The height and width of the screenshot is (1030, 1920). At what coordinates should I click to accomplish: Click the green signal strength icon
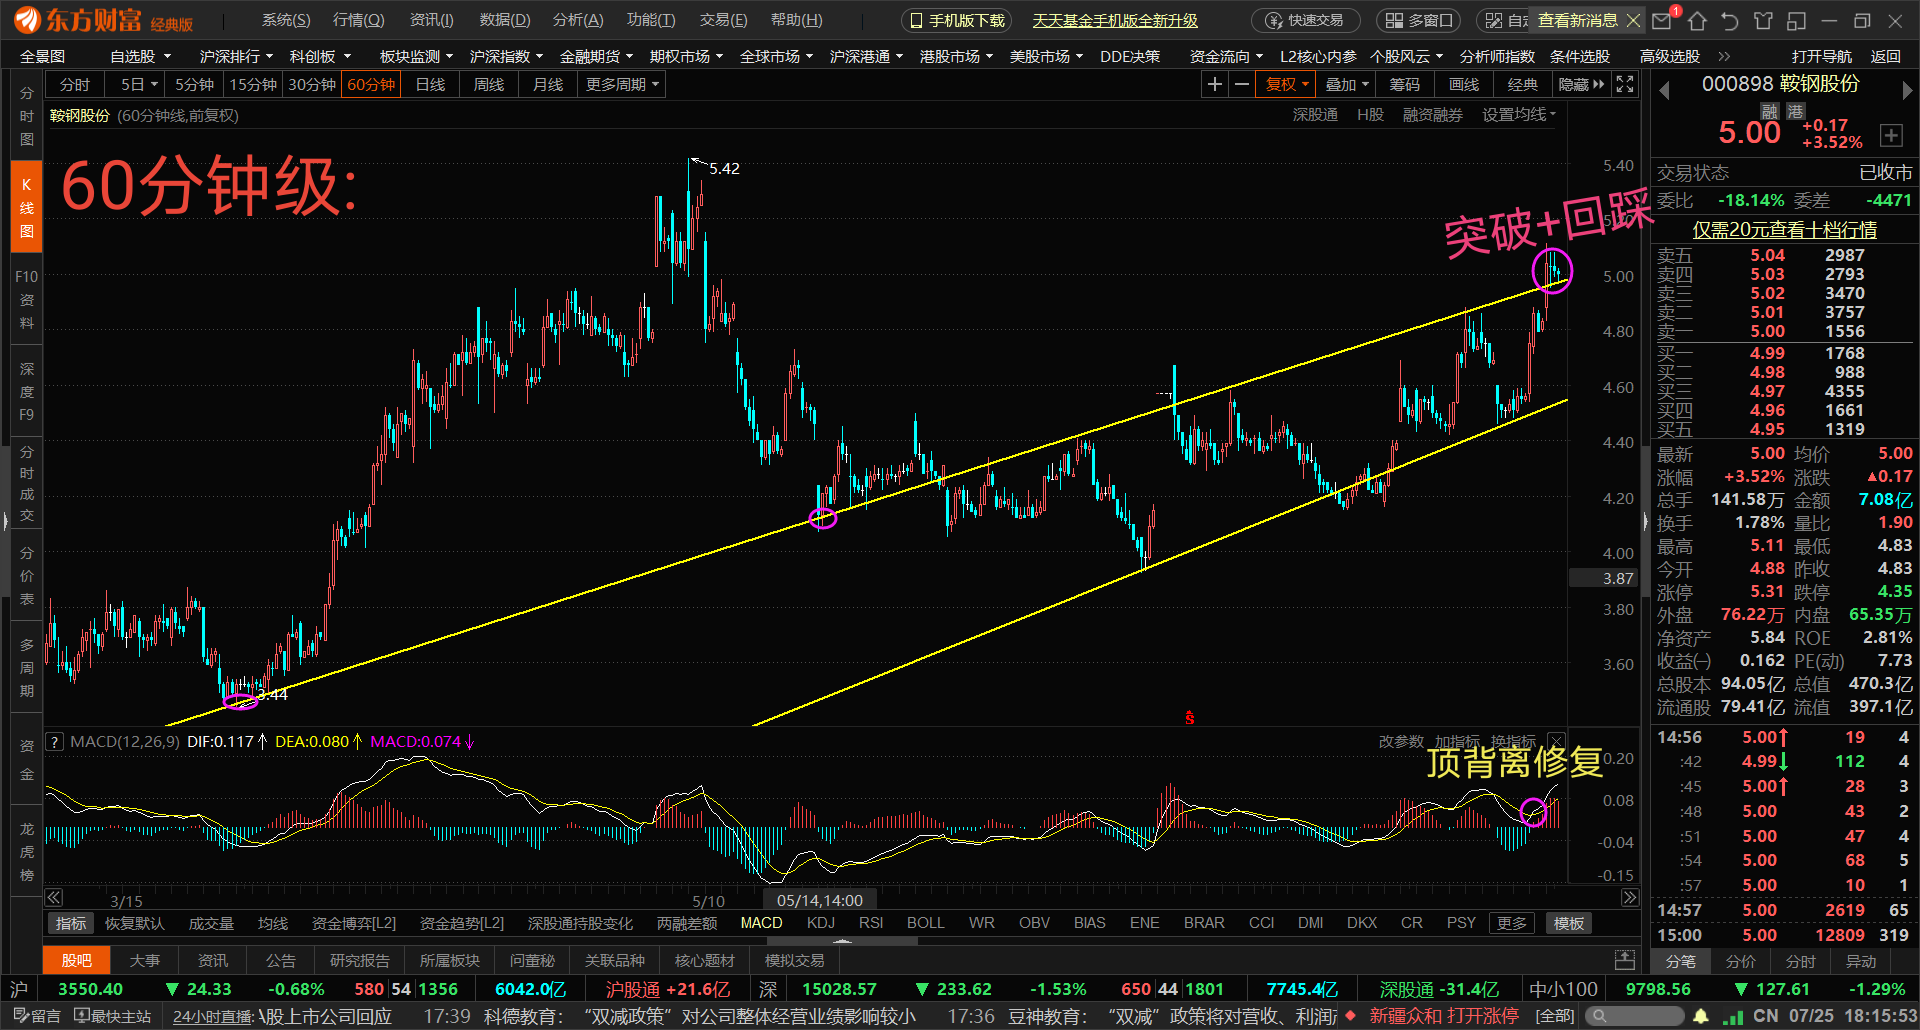(1733, 1016)
